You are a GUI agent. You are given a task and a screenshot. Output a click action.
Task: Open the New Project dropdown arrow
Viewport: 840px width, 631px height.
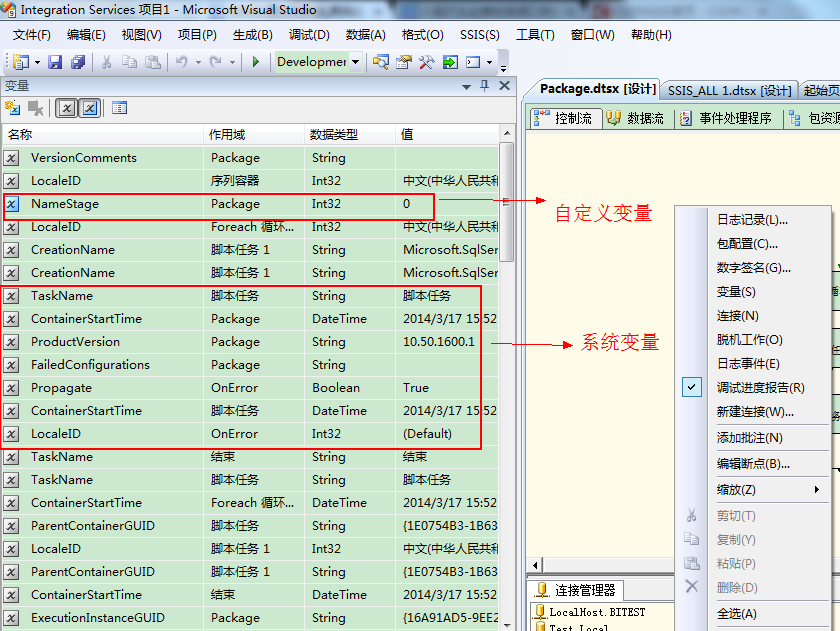point(38,63)
